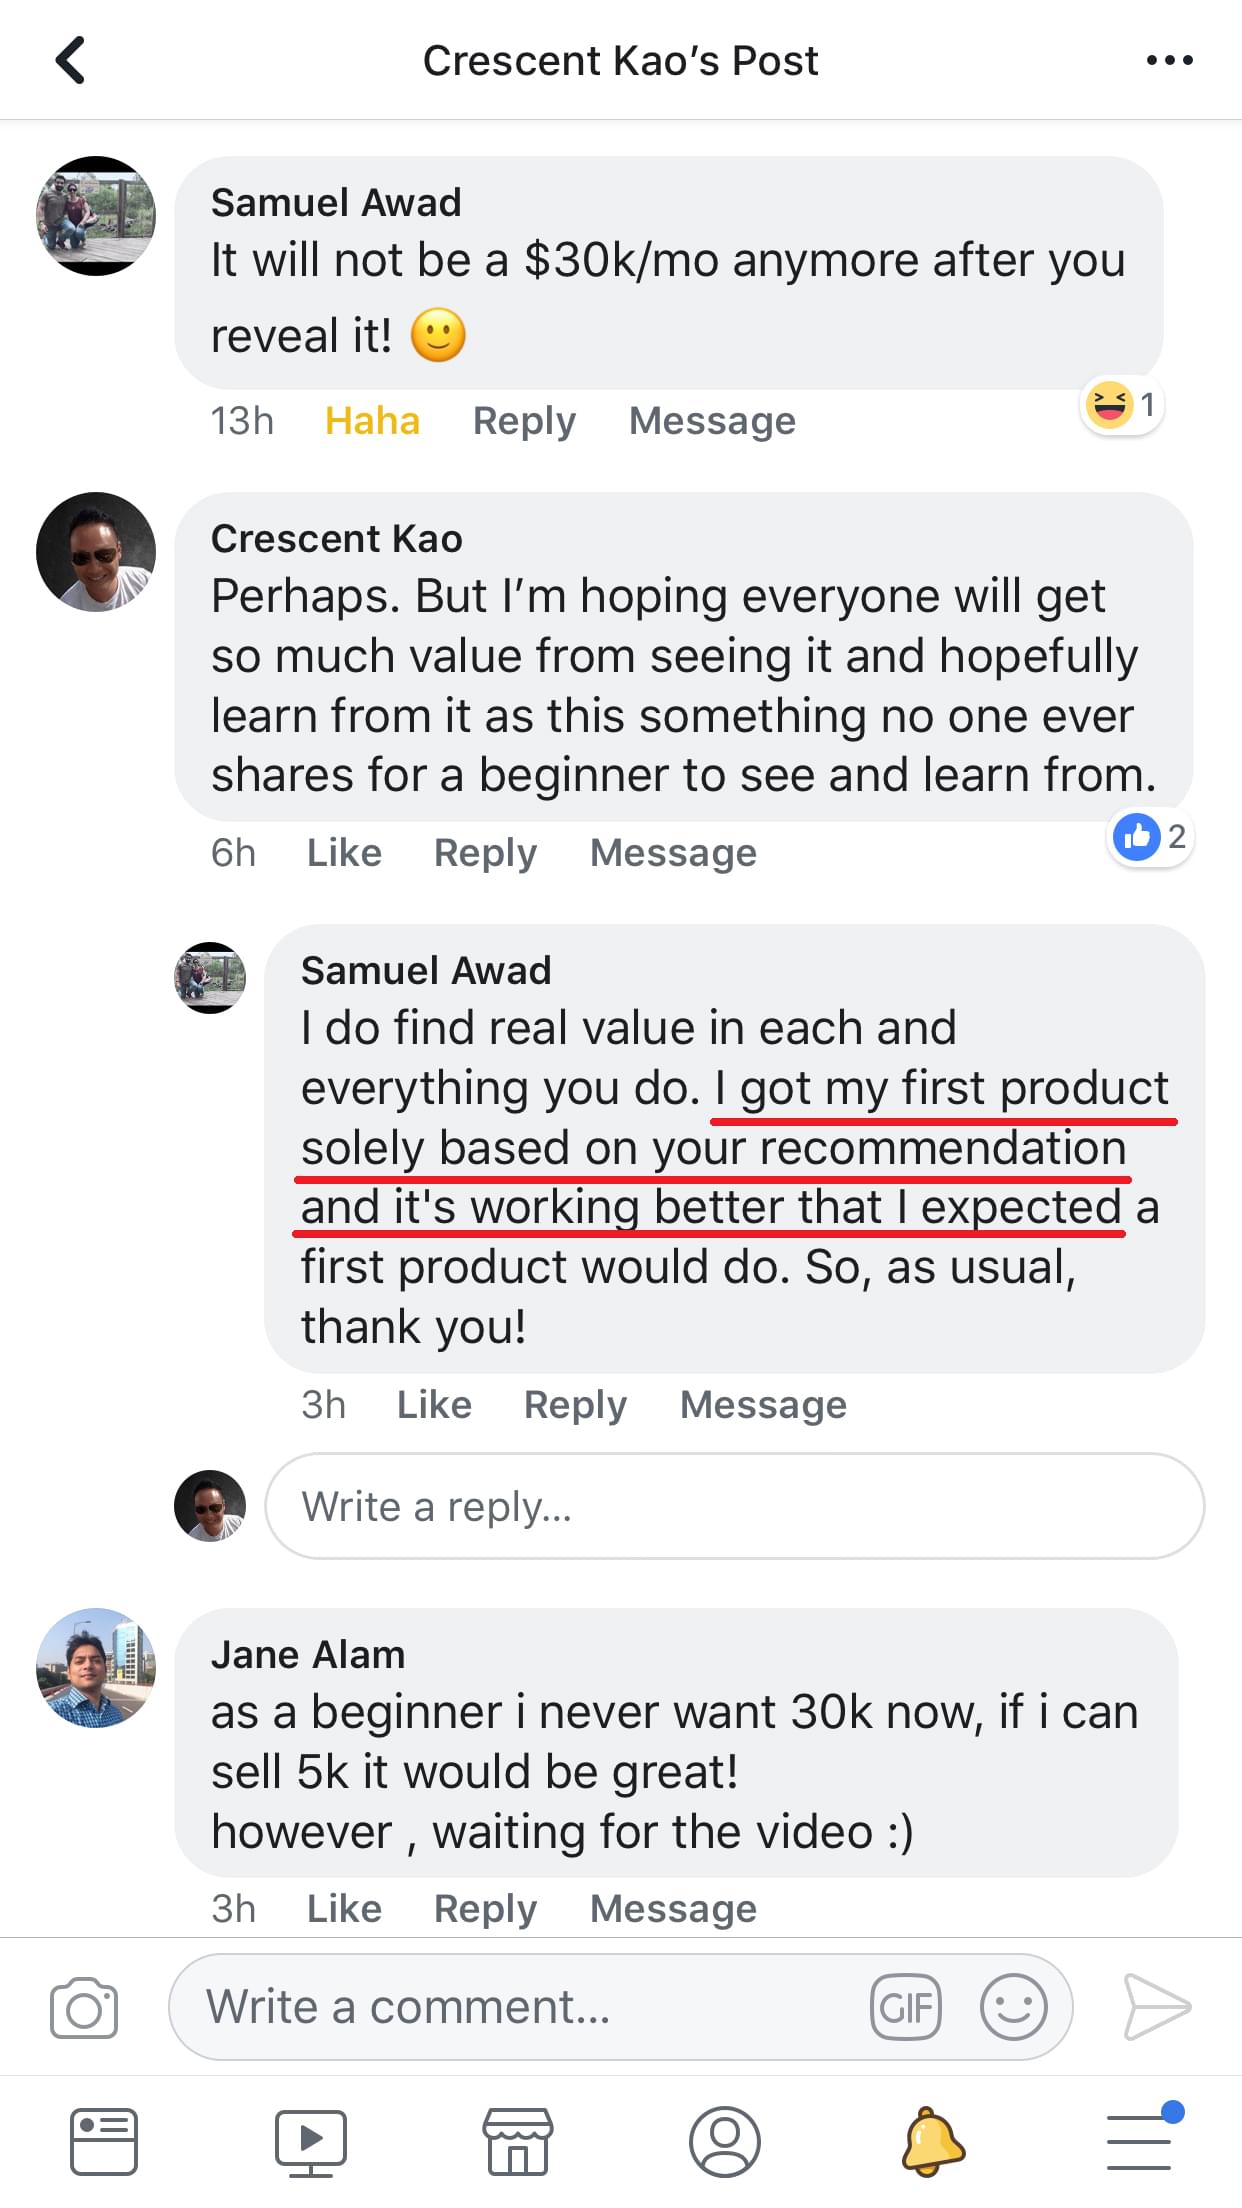This screenshot has height=2208, width=1242.
Task: Switch to the Watch video tab
Action: click(310, 2141)
